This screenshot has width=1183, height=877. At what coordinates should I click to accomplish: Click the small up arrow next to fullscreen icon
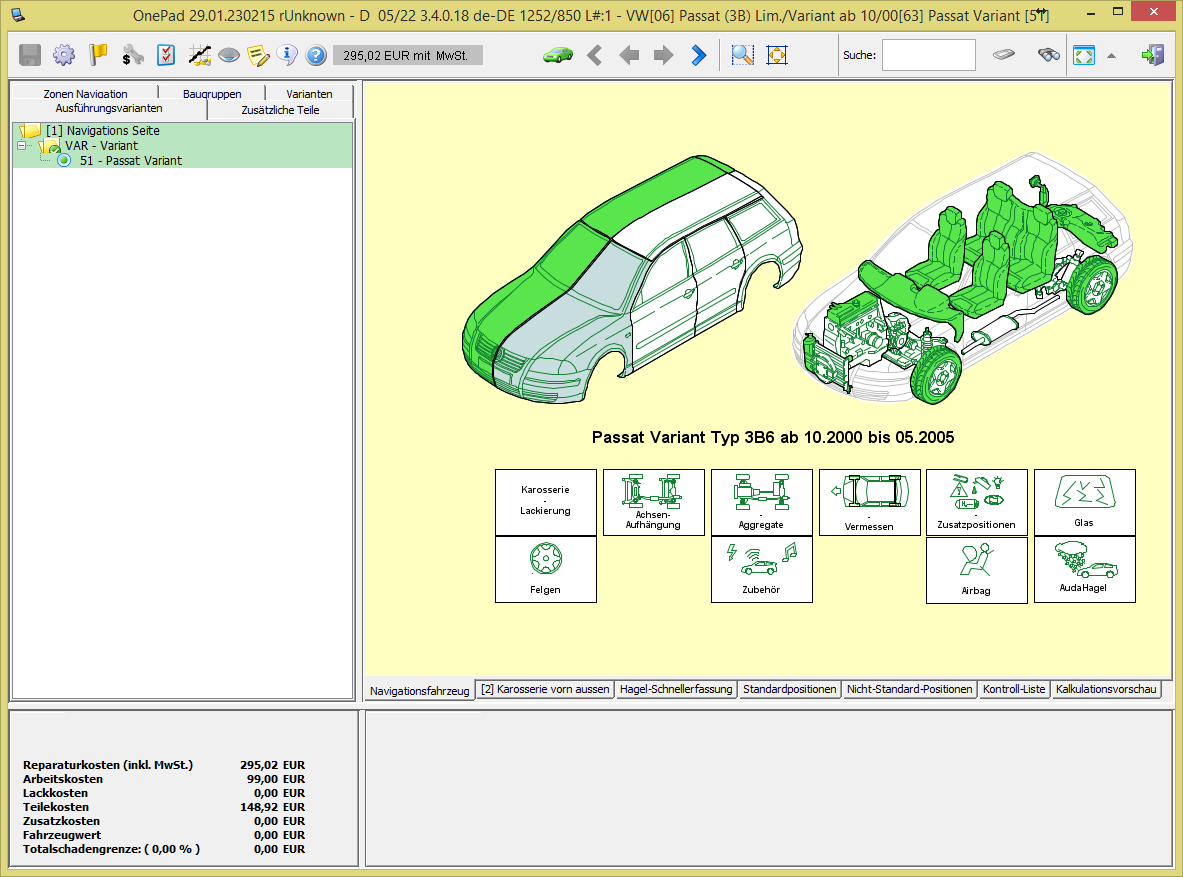[x=1111, y=55]
